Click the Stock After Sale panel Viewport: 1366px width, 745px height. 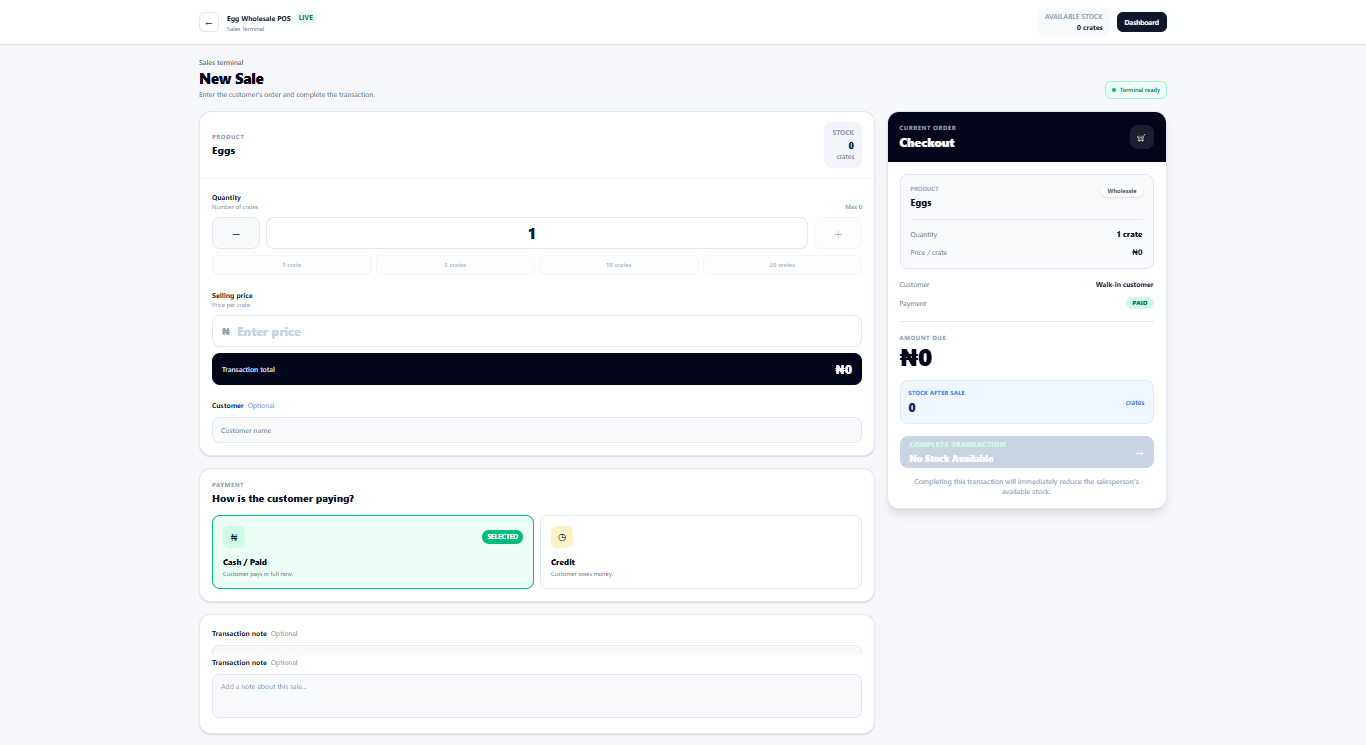pyautogui.click(x=1027, y=402)
